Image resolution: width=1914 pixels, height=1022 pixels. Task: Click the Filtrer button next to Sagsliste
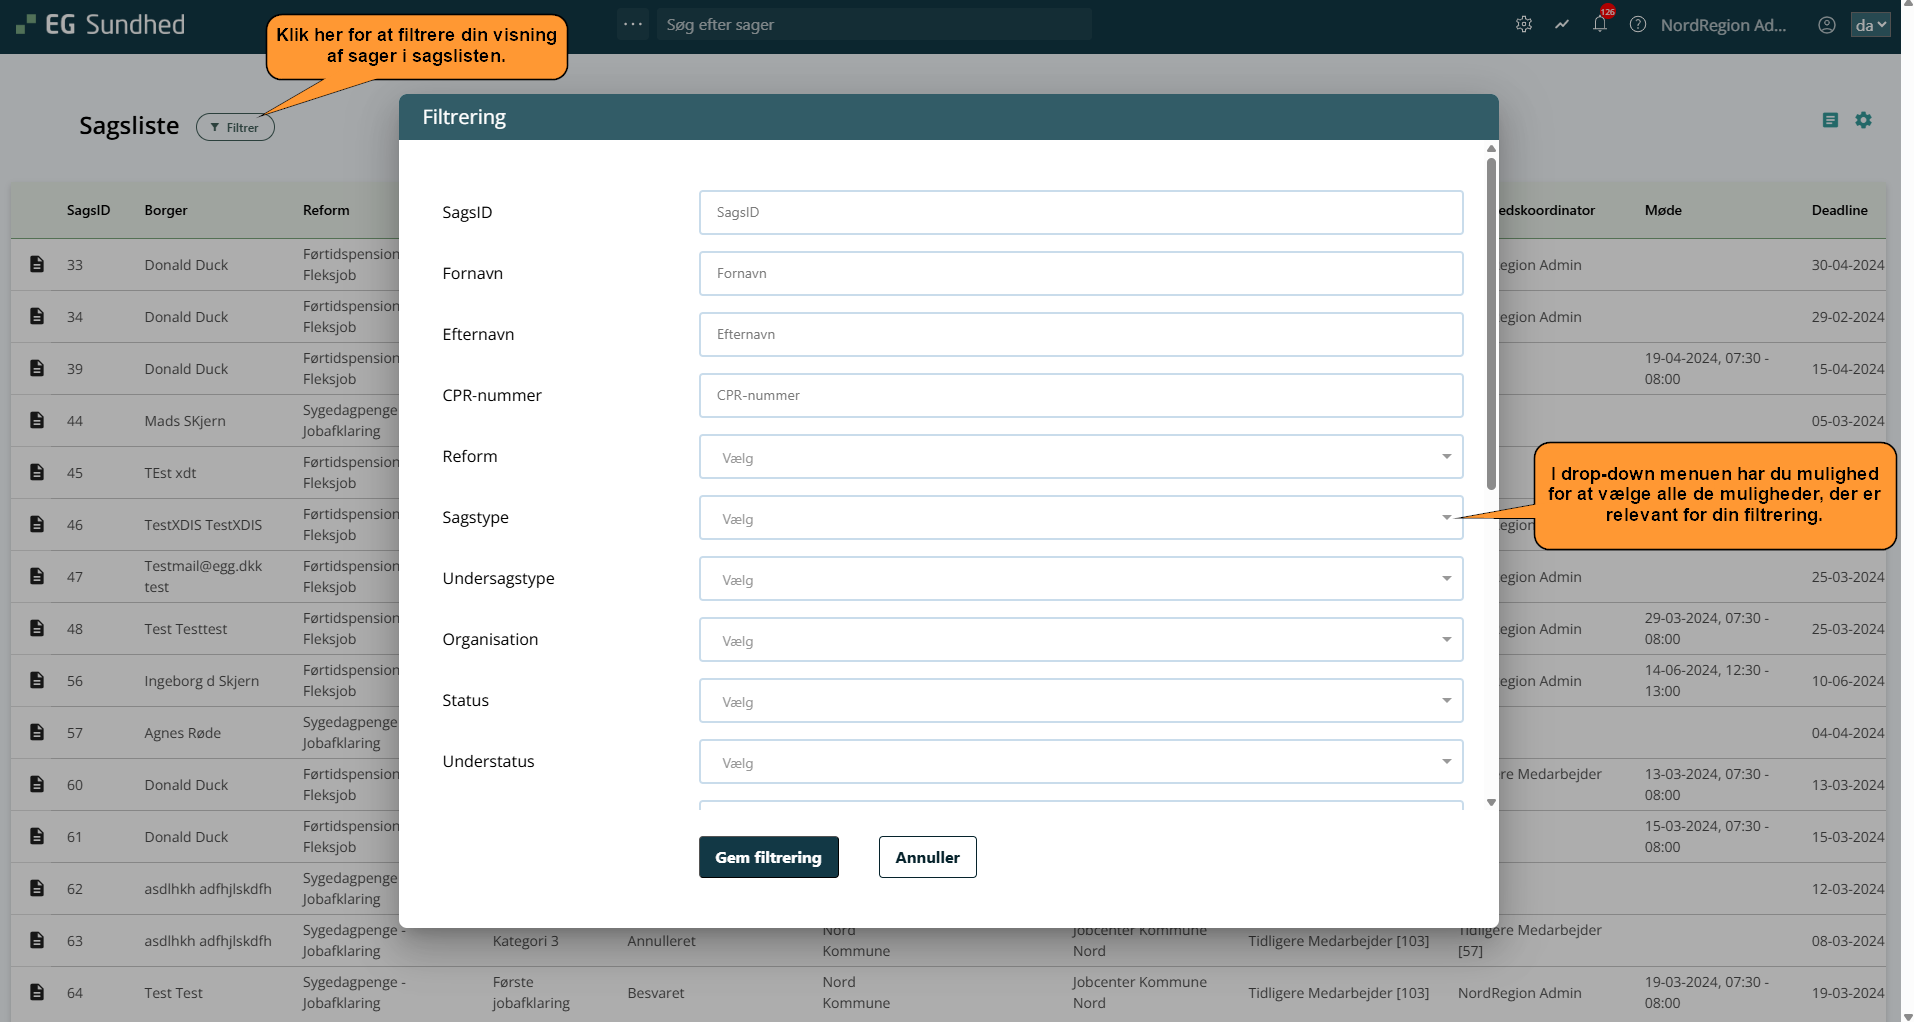tap(235, 127)
